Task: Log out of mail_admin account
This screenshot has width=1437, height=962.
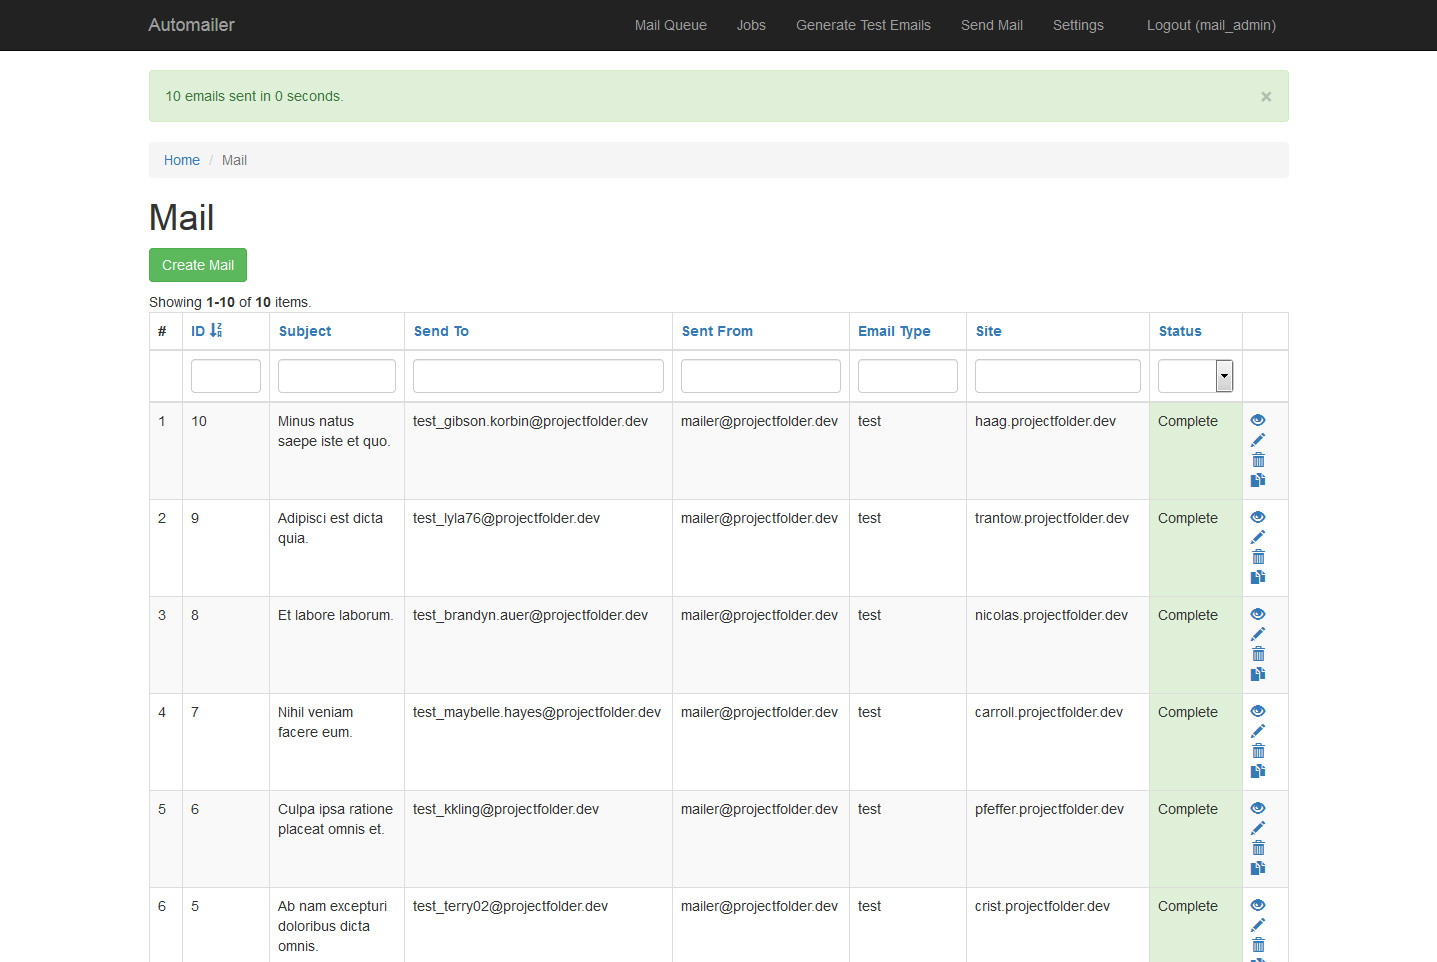Action: [1211, 25]
